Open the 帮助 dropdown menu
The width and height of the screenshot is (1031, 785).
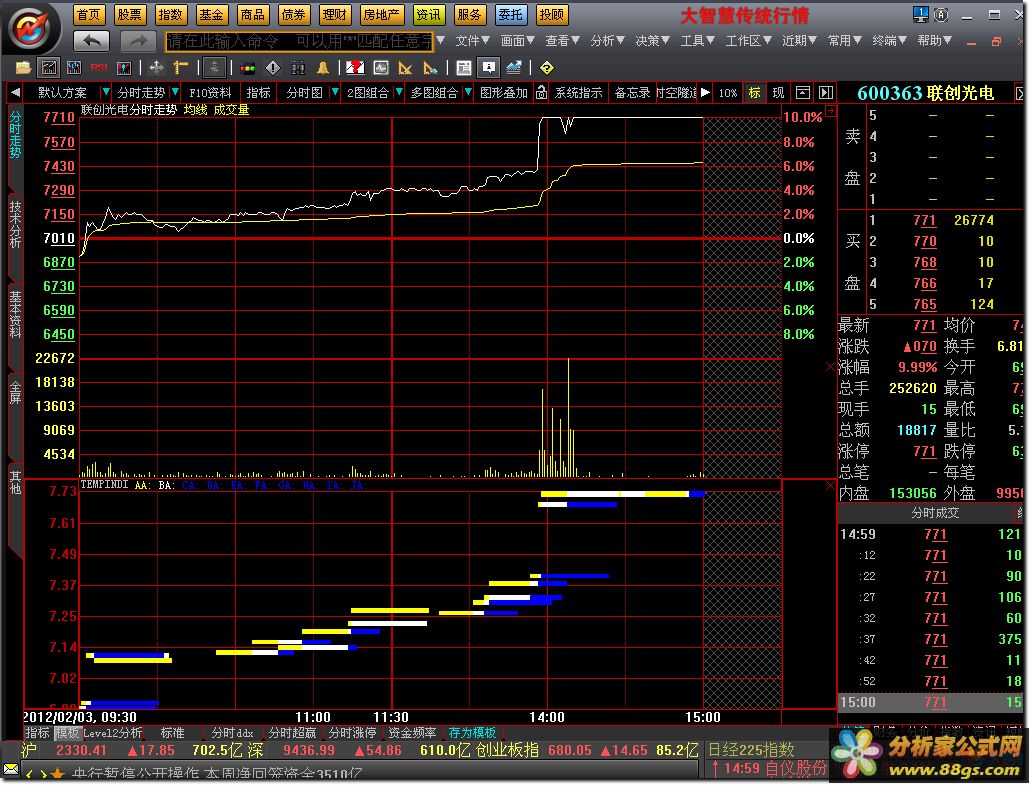(934, 41)
